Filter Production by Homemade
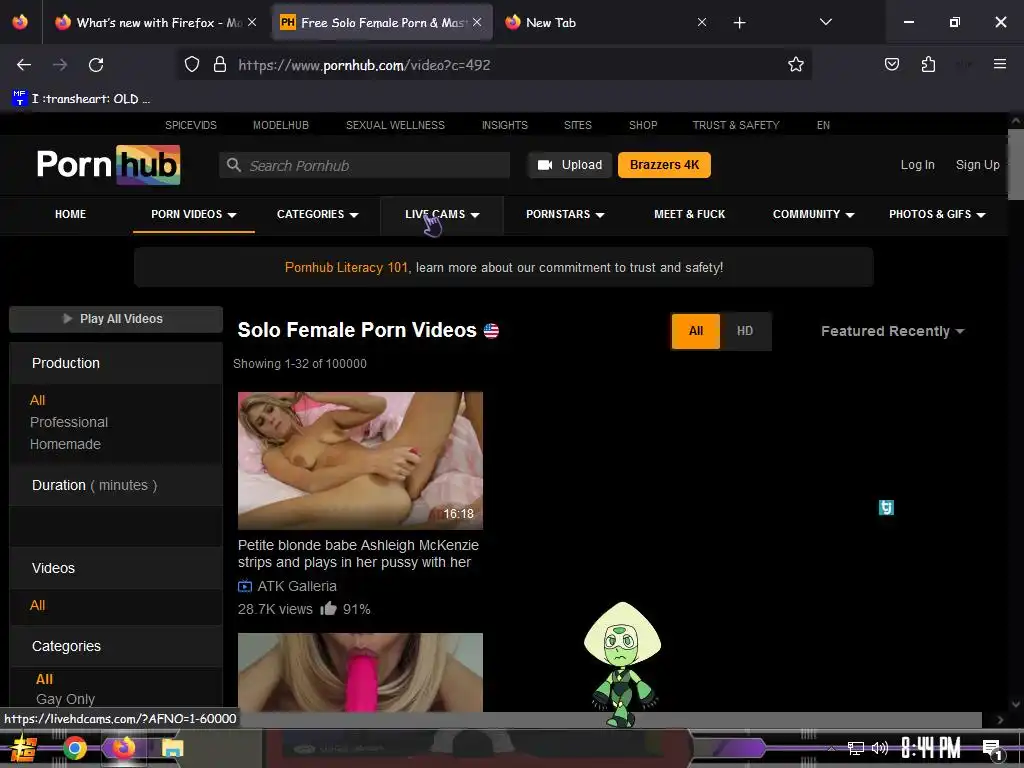The image size is (1024, 768). (x=65, y=445)
